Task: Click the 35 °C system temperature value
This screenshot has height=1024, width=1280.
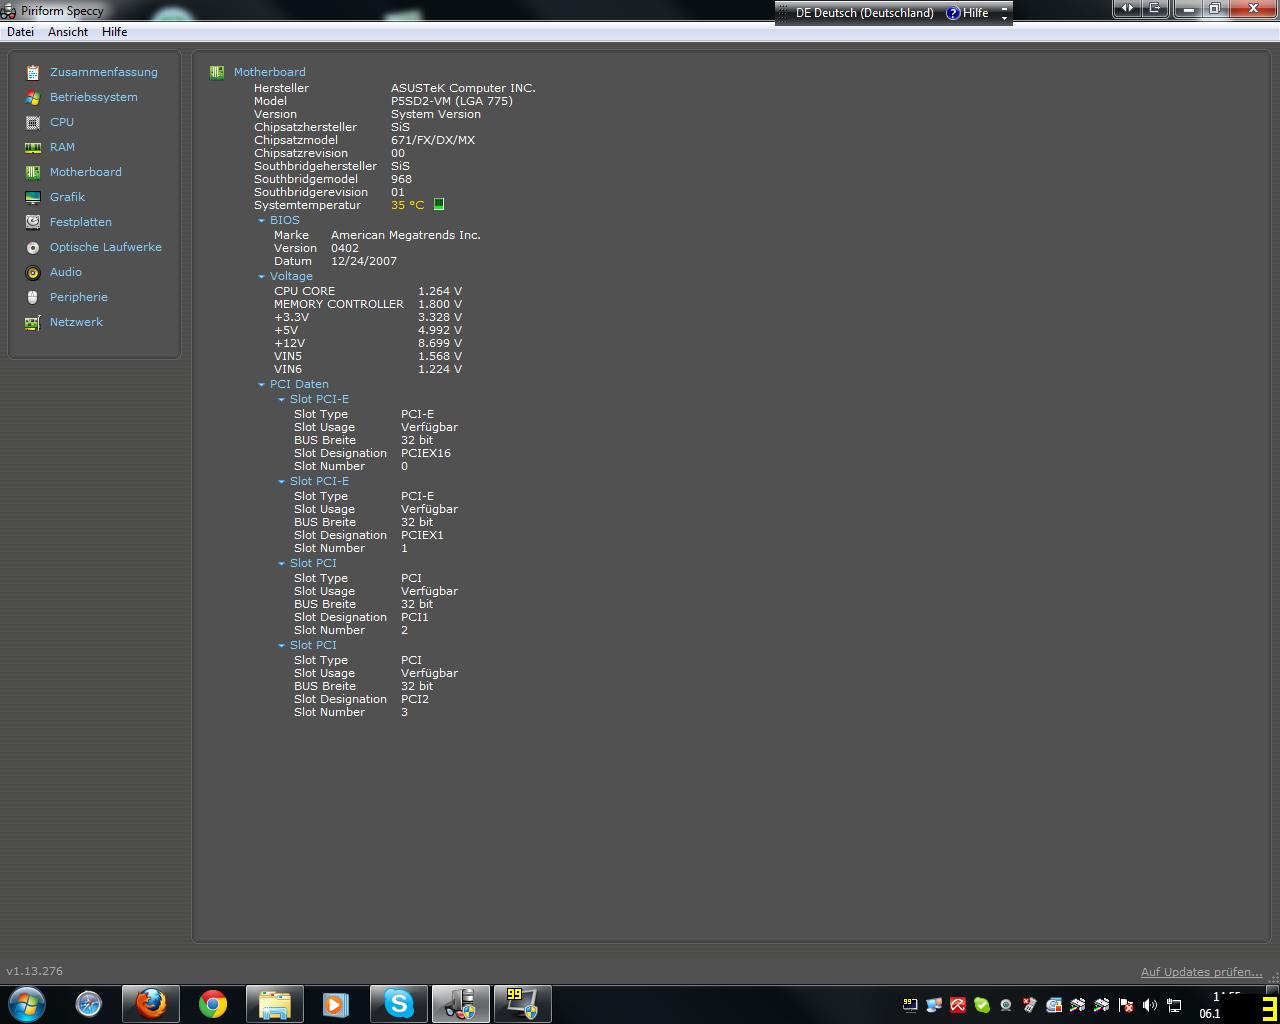Action: tap(408, 205)
